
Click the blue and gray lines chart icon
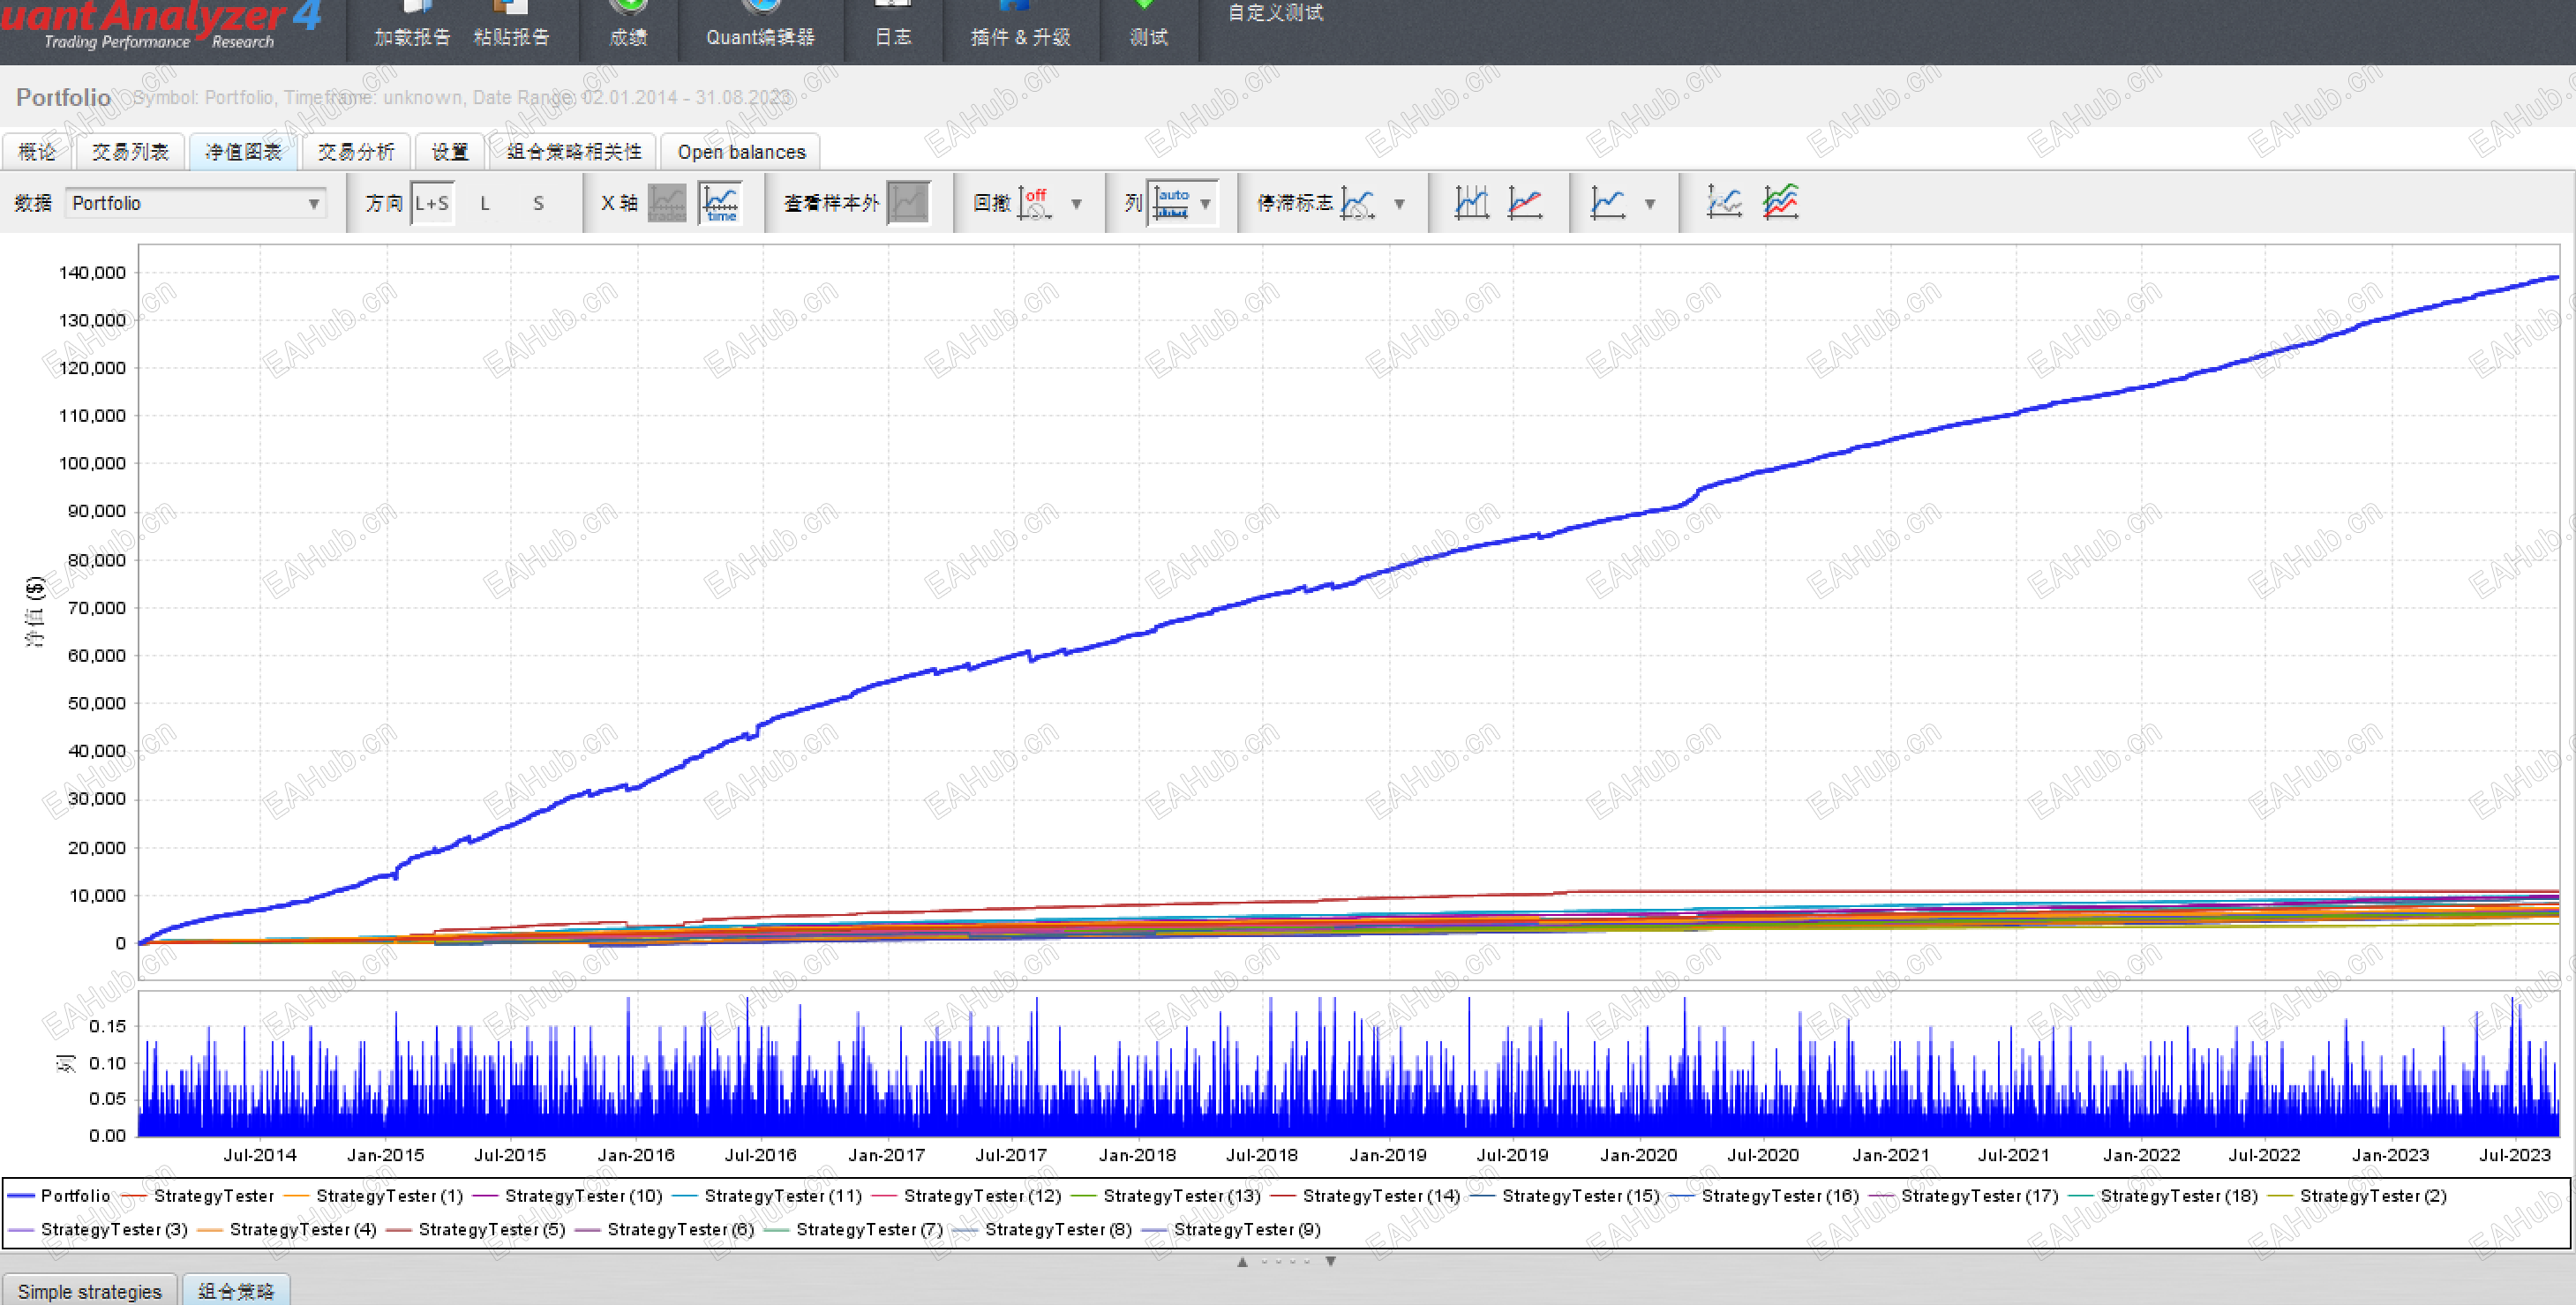tap(1725, 203)
